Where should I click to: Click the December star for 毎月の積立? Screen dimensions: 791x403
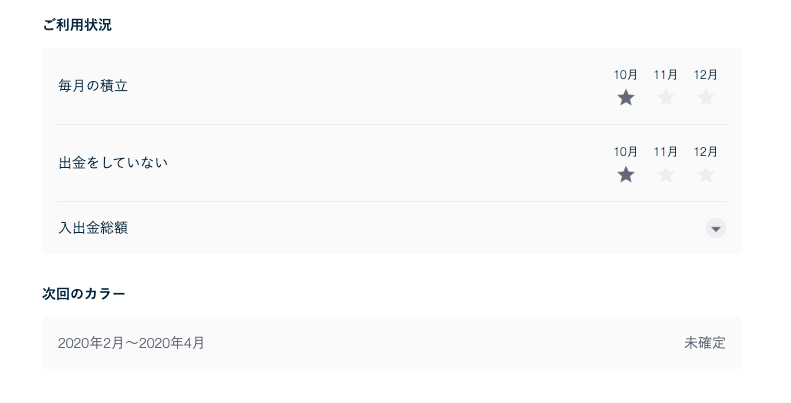pyautogui.click(x=706, y=97)
